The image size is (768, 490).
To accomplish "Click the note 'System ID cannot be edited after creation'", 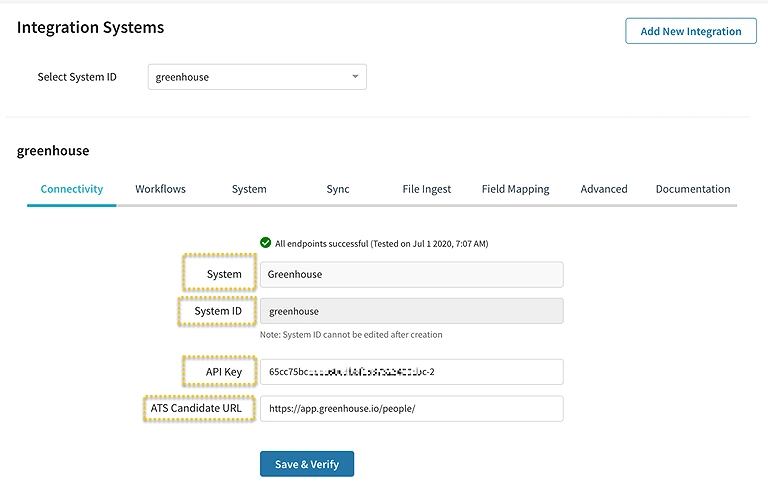I will point(351,335).
